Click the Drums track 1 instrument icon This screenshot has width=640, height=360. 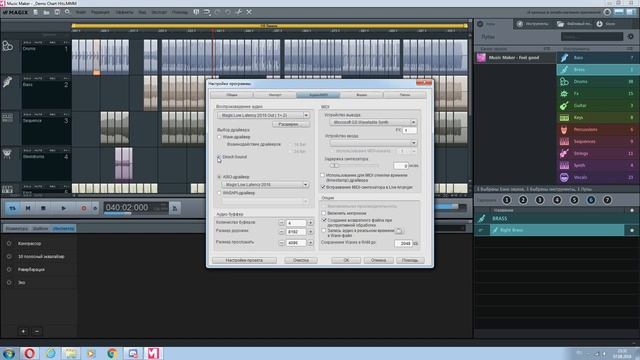point(7,46)
